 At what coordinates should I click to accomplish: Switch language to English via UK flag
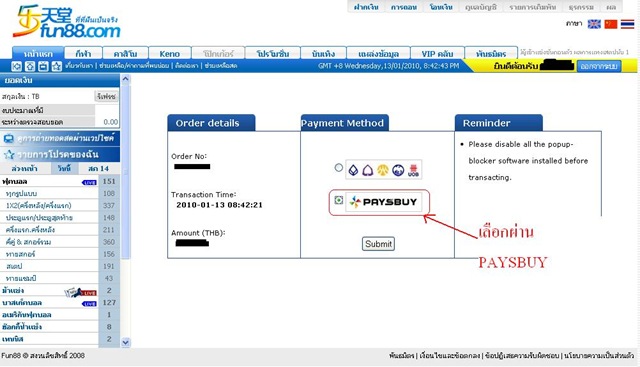[x=594, y=24]
